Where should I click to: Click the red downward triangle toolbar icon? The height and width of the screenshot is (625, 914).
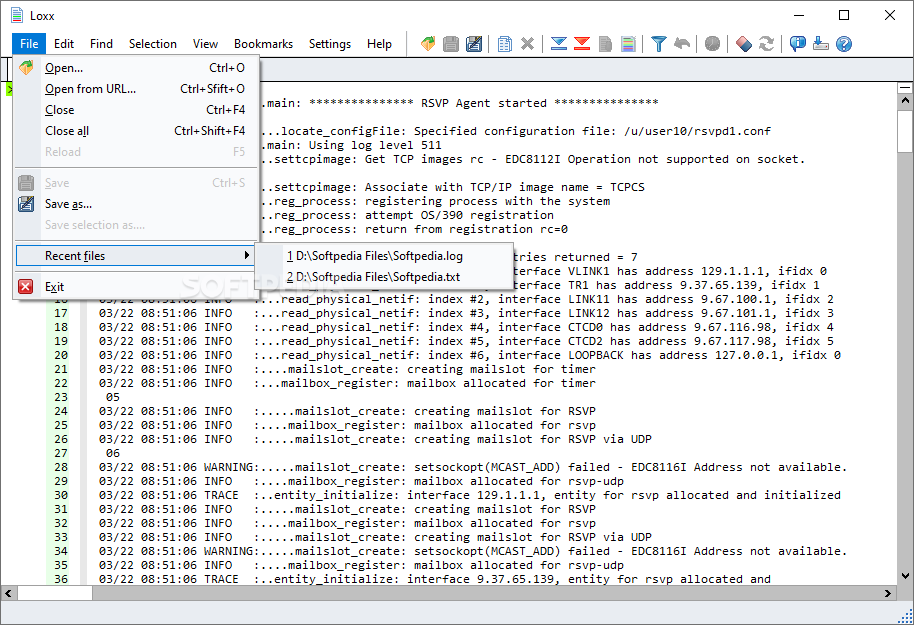pyautogui.click(x=582, y=44)
